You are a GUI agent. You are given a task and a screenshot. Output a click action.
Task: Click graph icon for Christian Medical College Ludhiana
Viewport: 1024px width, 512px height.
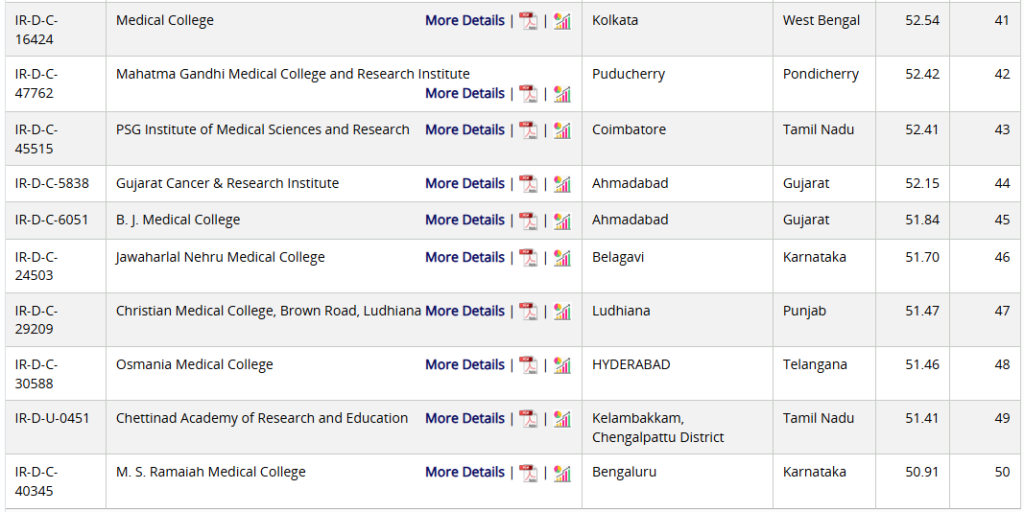(562, 312)
